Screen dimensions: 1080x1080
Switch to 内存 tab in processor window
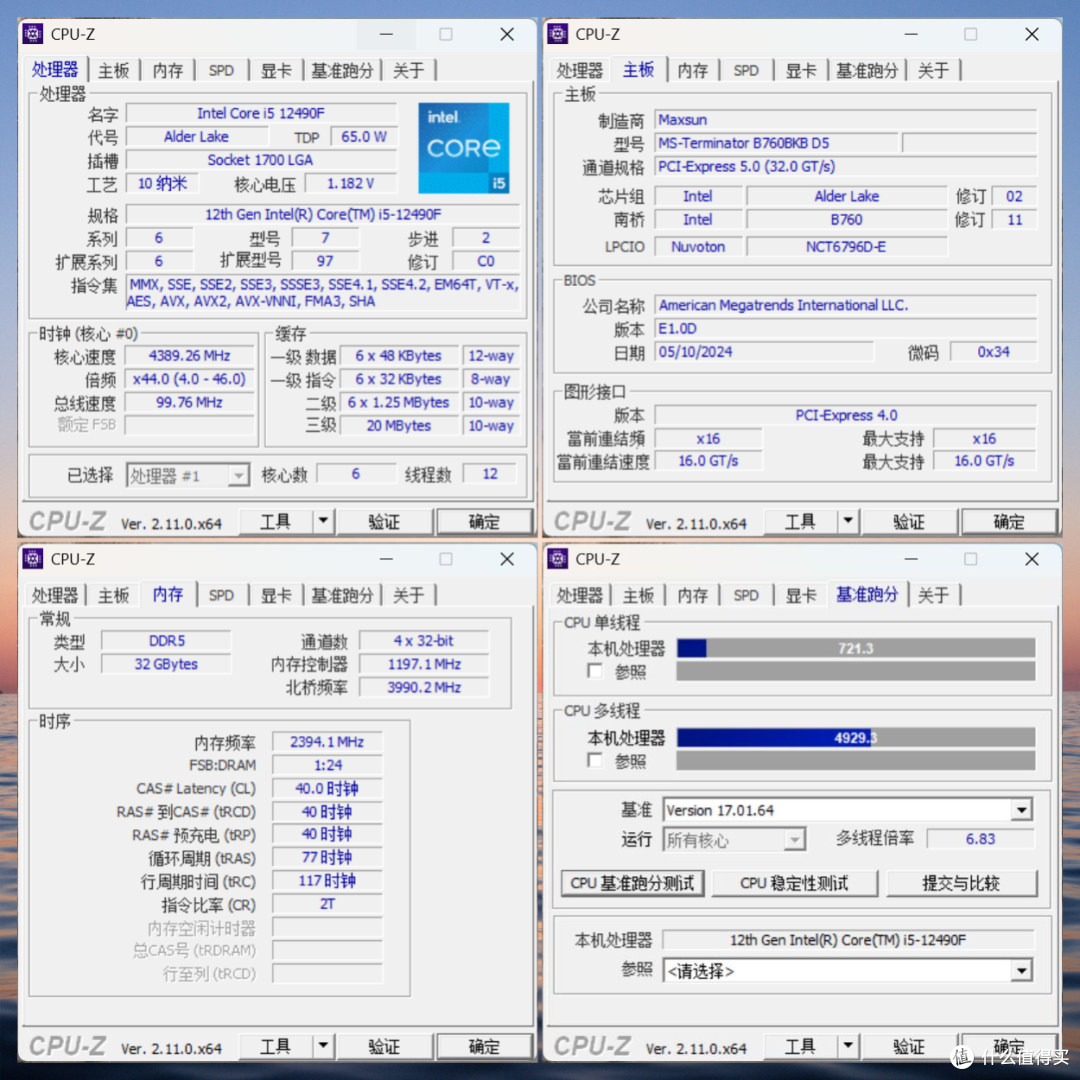coord(168,70)
